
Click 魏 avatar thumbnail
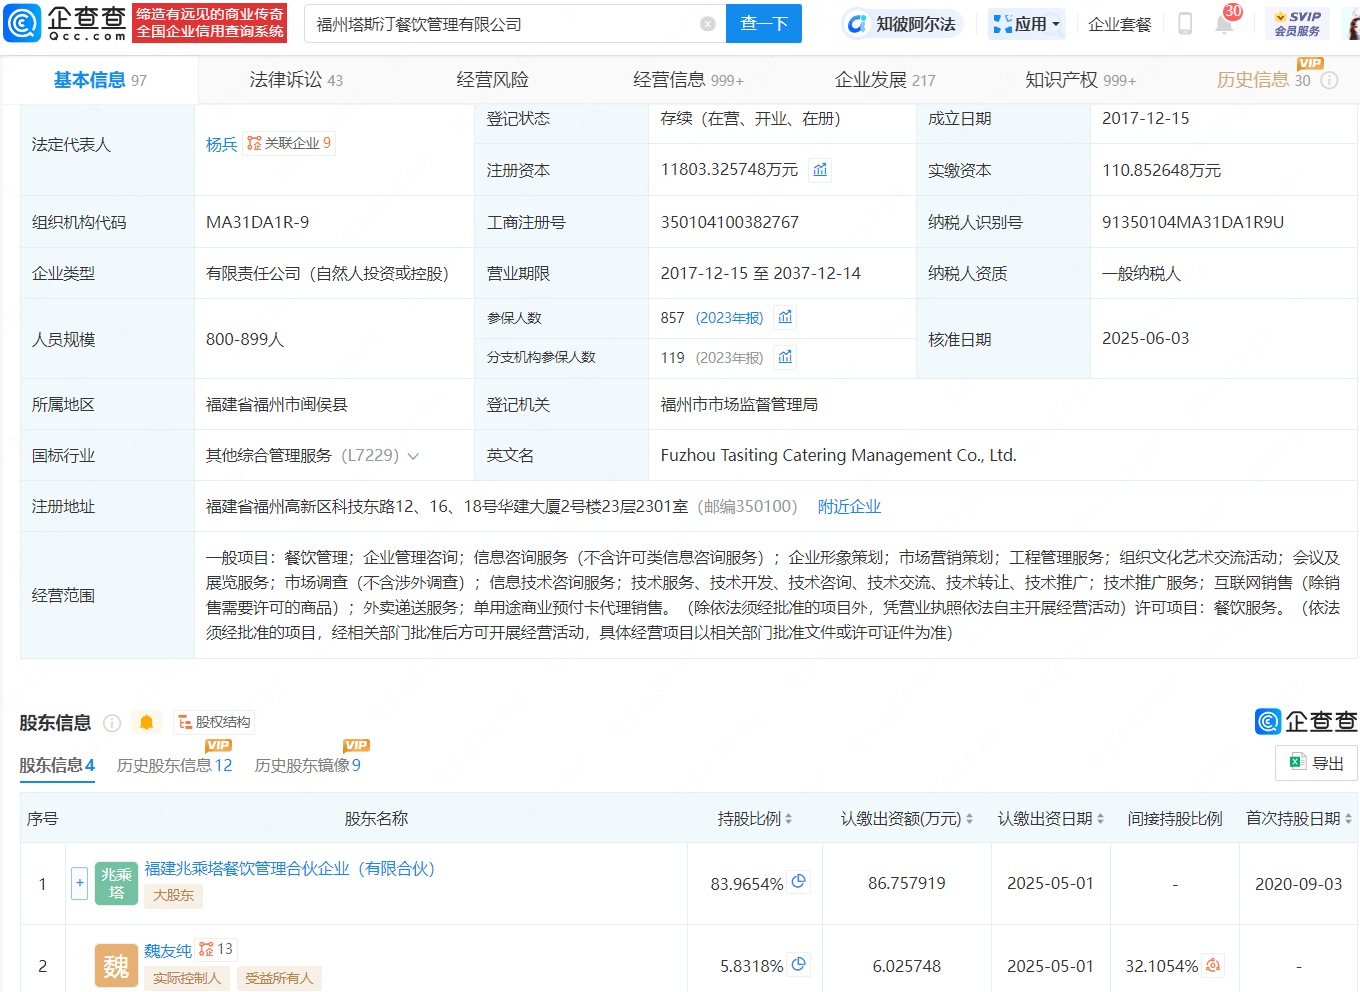[x=116, y=966]
